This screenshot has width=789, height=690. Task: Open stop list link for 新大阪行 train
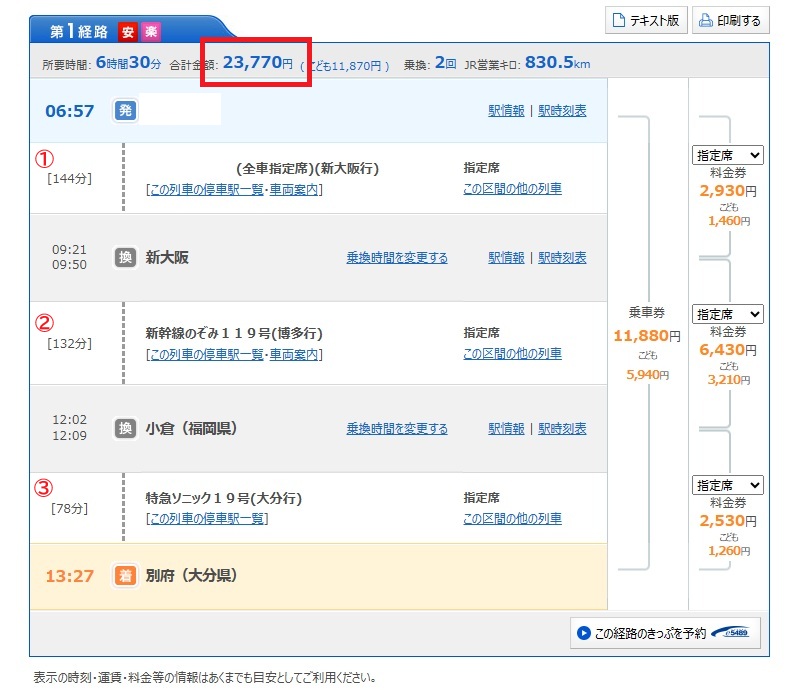click(x=207, y=189)
